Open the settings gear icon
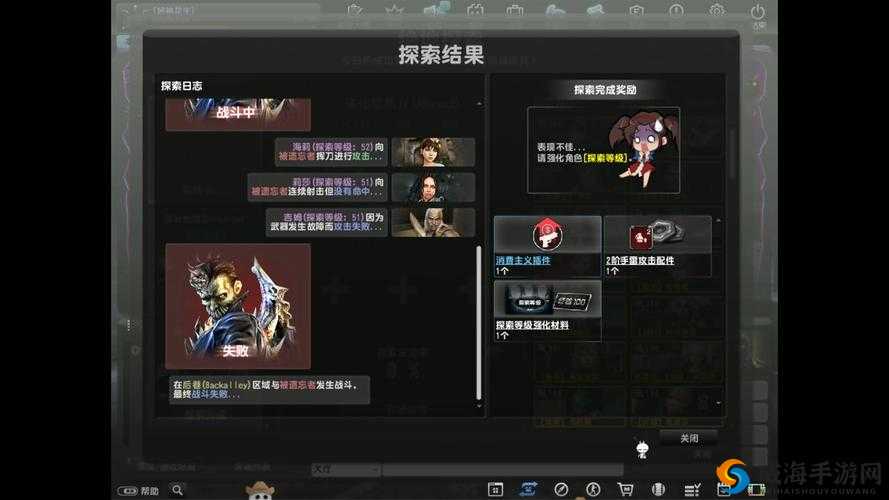The image size is (889, 500). (717, 10)
